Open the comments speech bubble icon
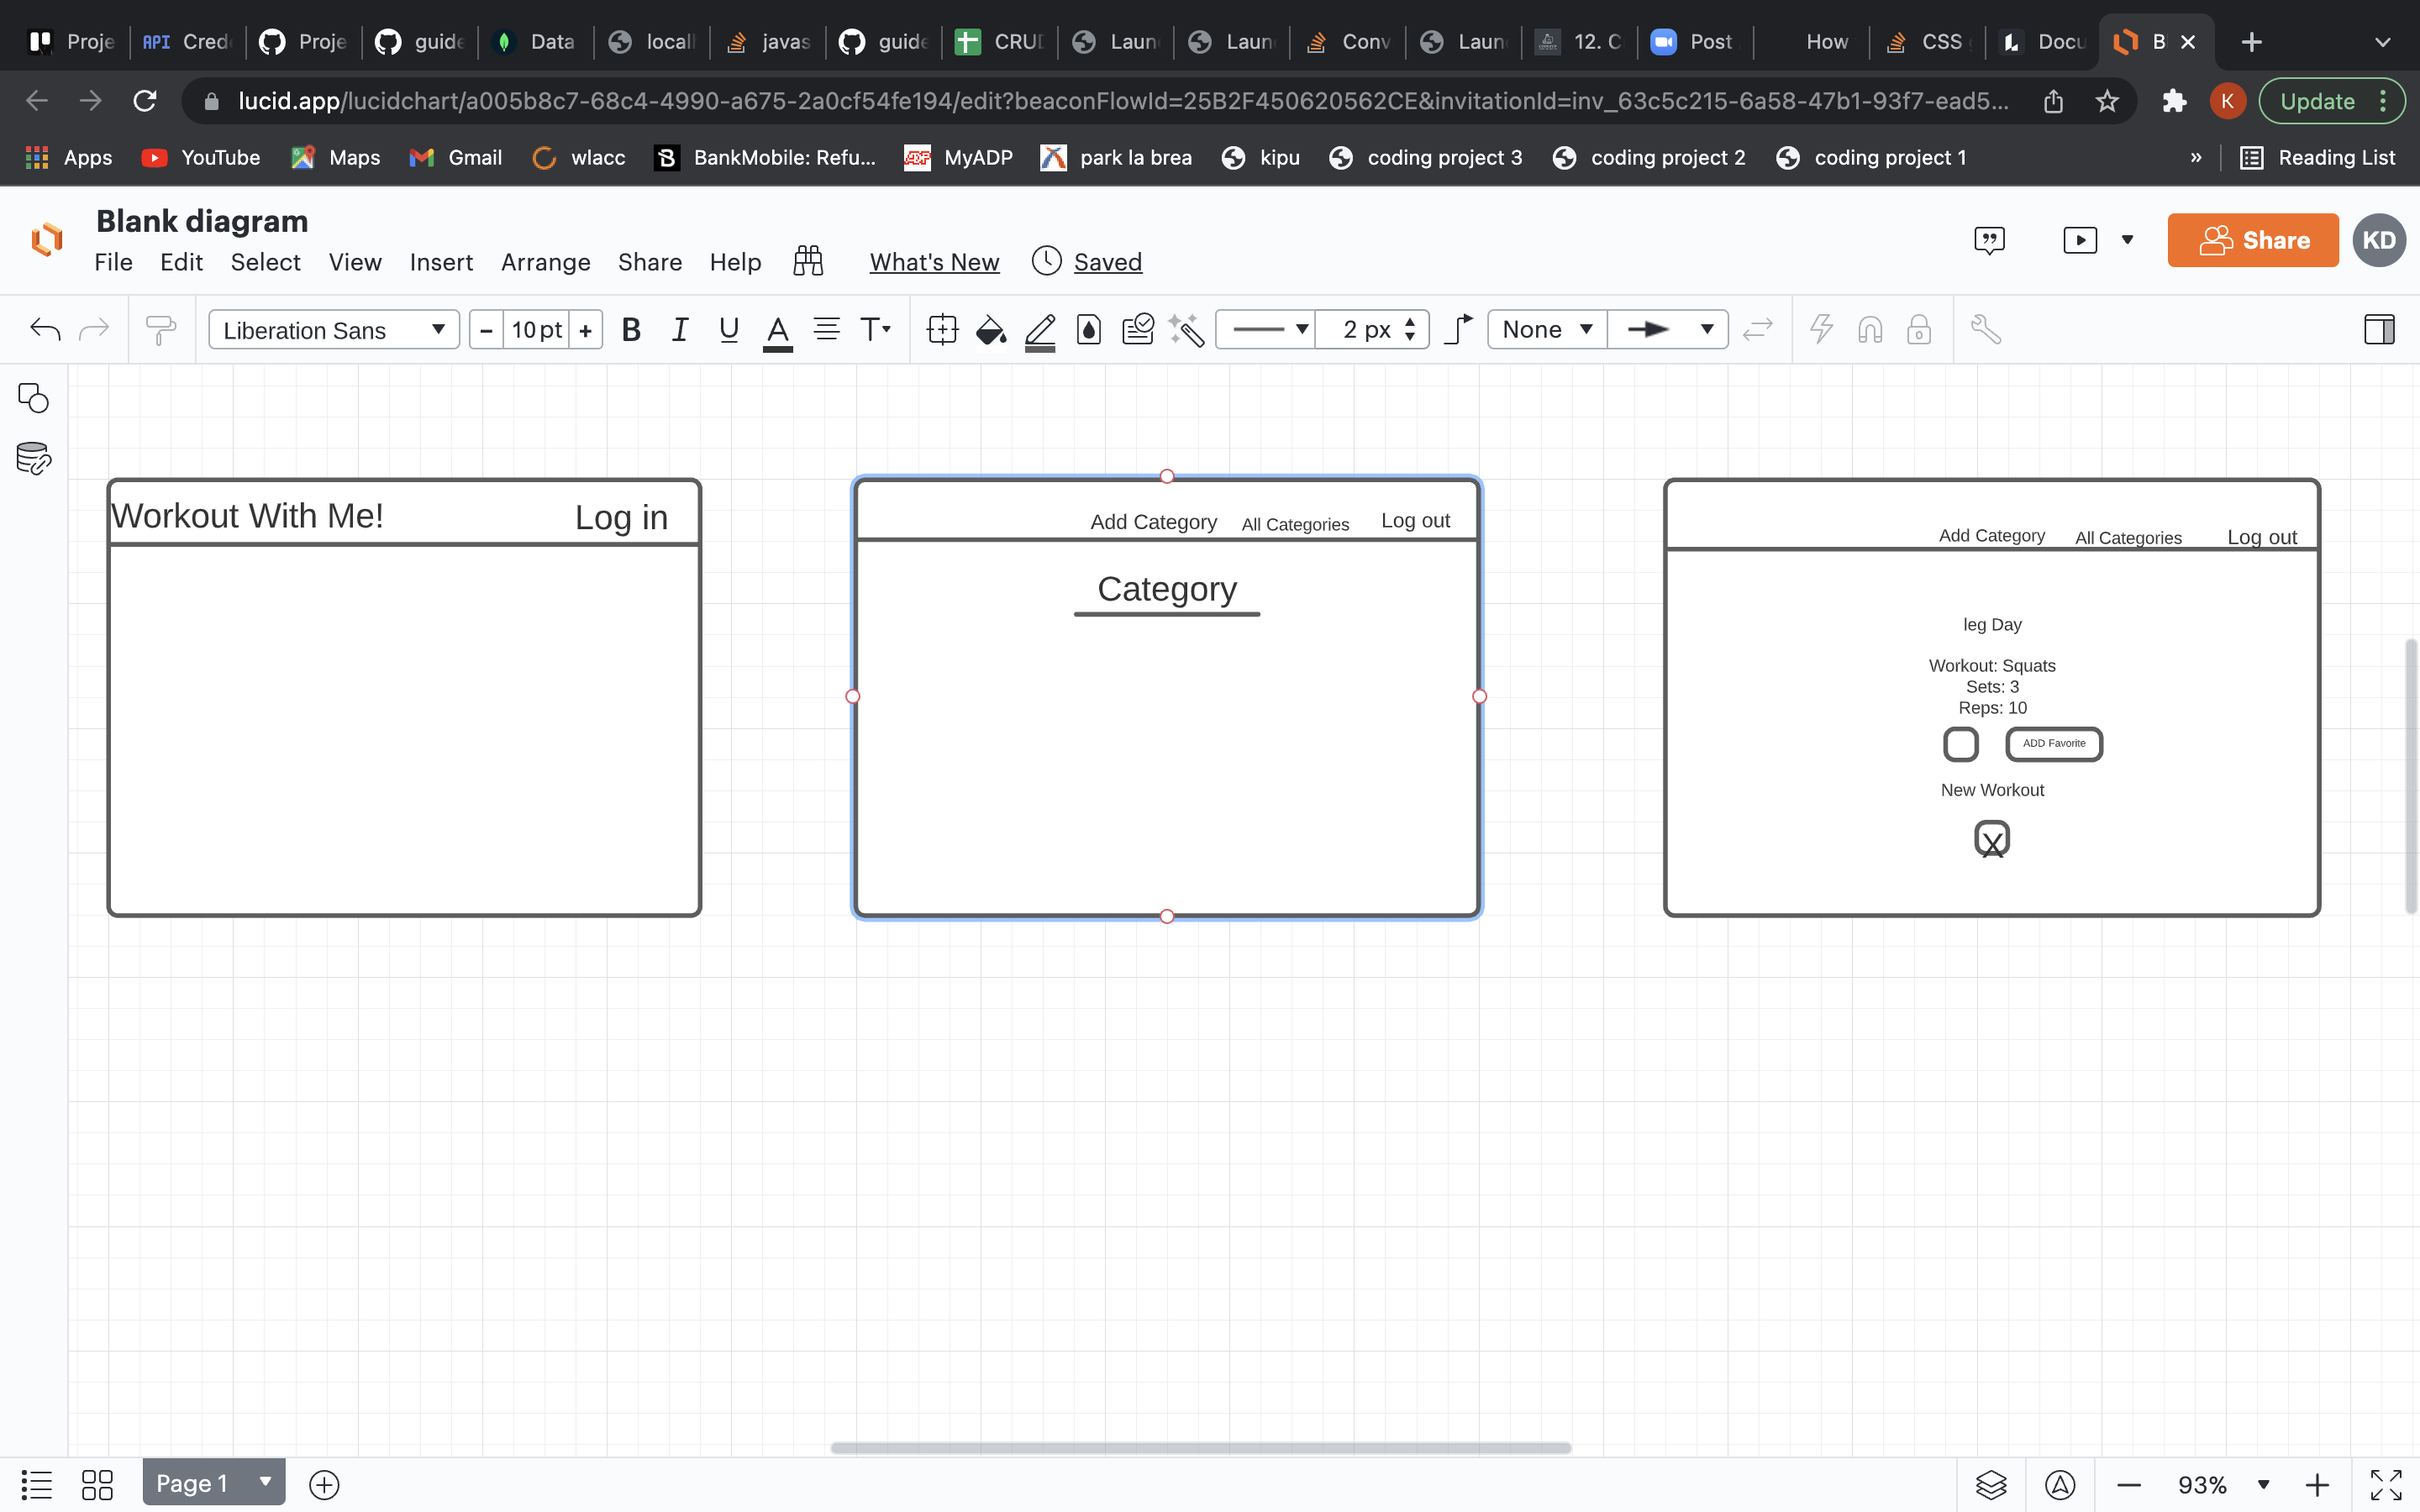The height and width of the screenshot is (1512, 2420). click(x=1989, y=240)
